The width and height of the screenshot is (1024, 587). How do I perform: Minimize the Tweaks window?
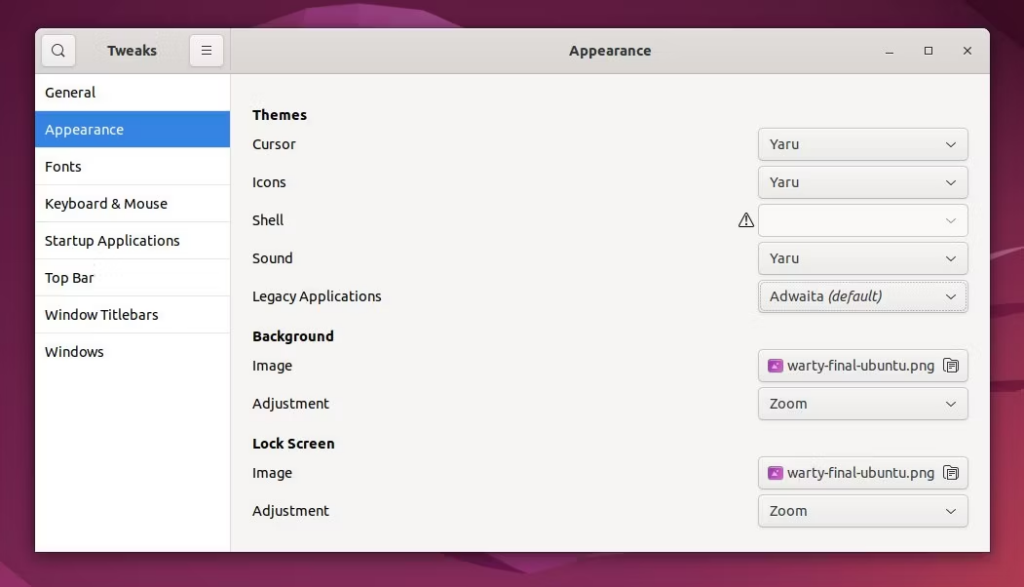pyautogui.click(x=889, y=51)
